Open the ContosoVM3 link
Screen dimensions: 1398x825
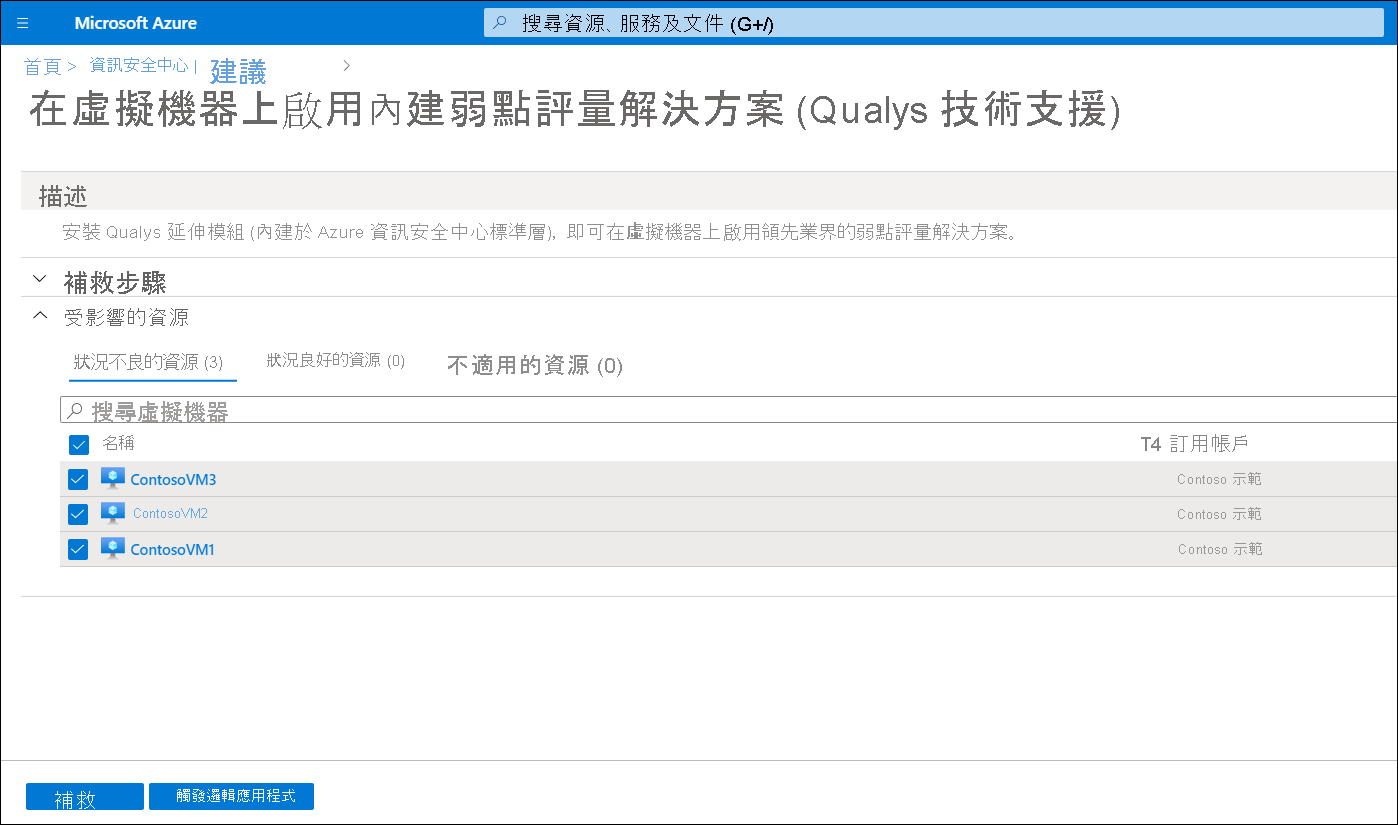pyautogui.click(x=173, y=480)
